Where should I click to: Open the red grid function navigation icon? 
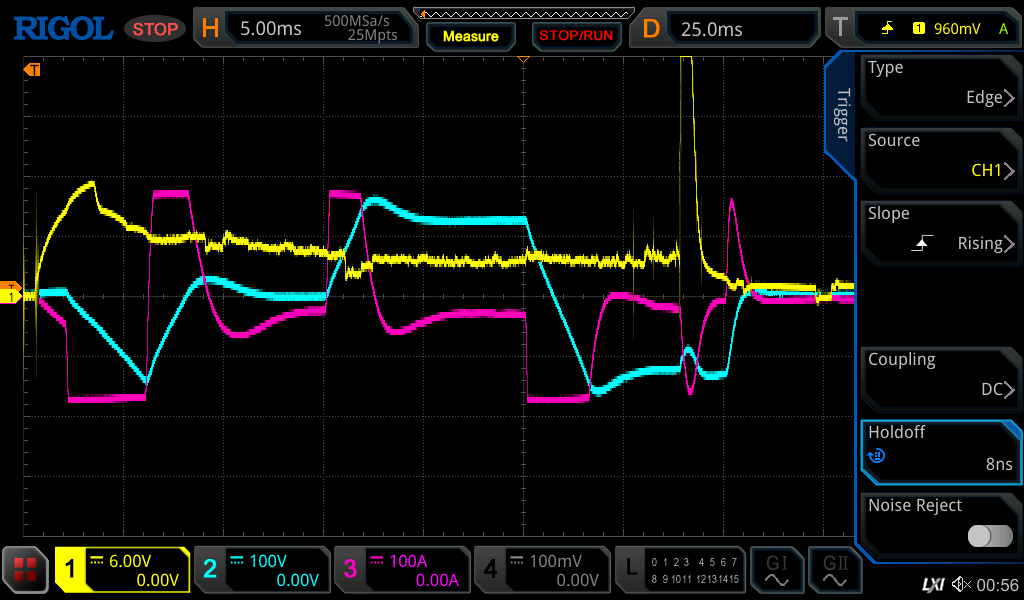(26, 570)
